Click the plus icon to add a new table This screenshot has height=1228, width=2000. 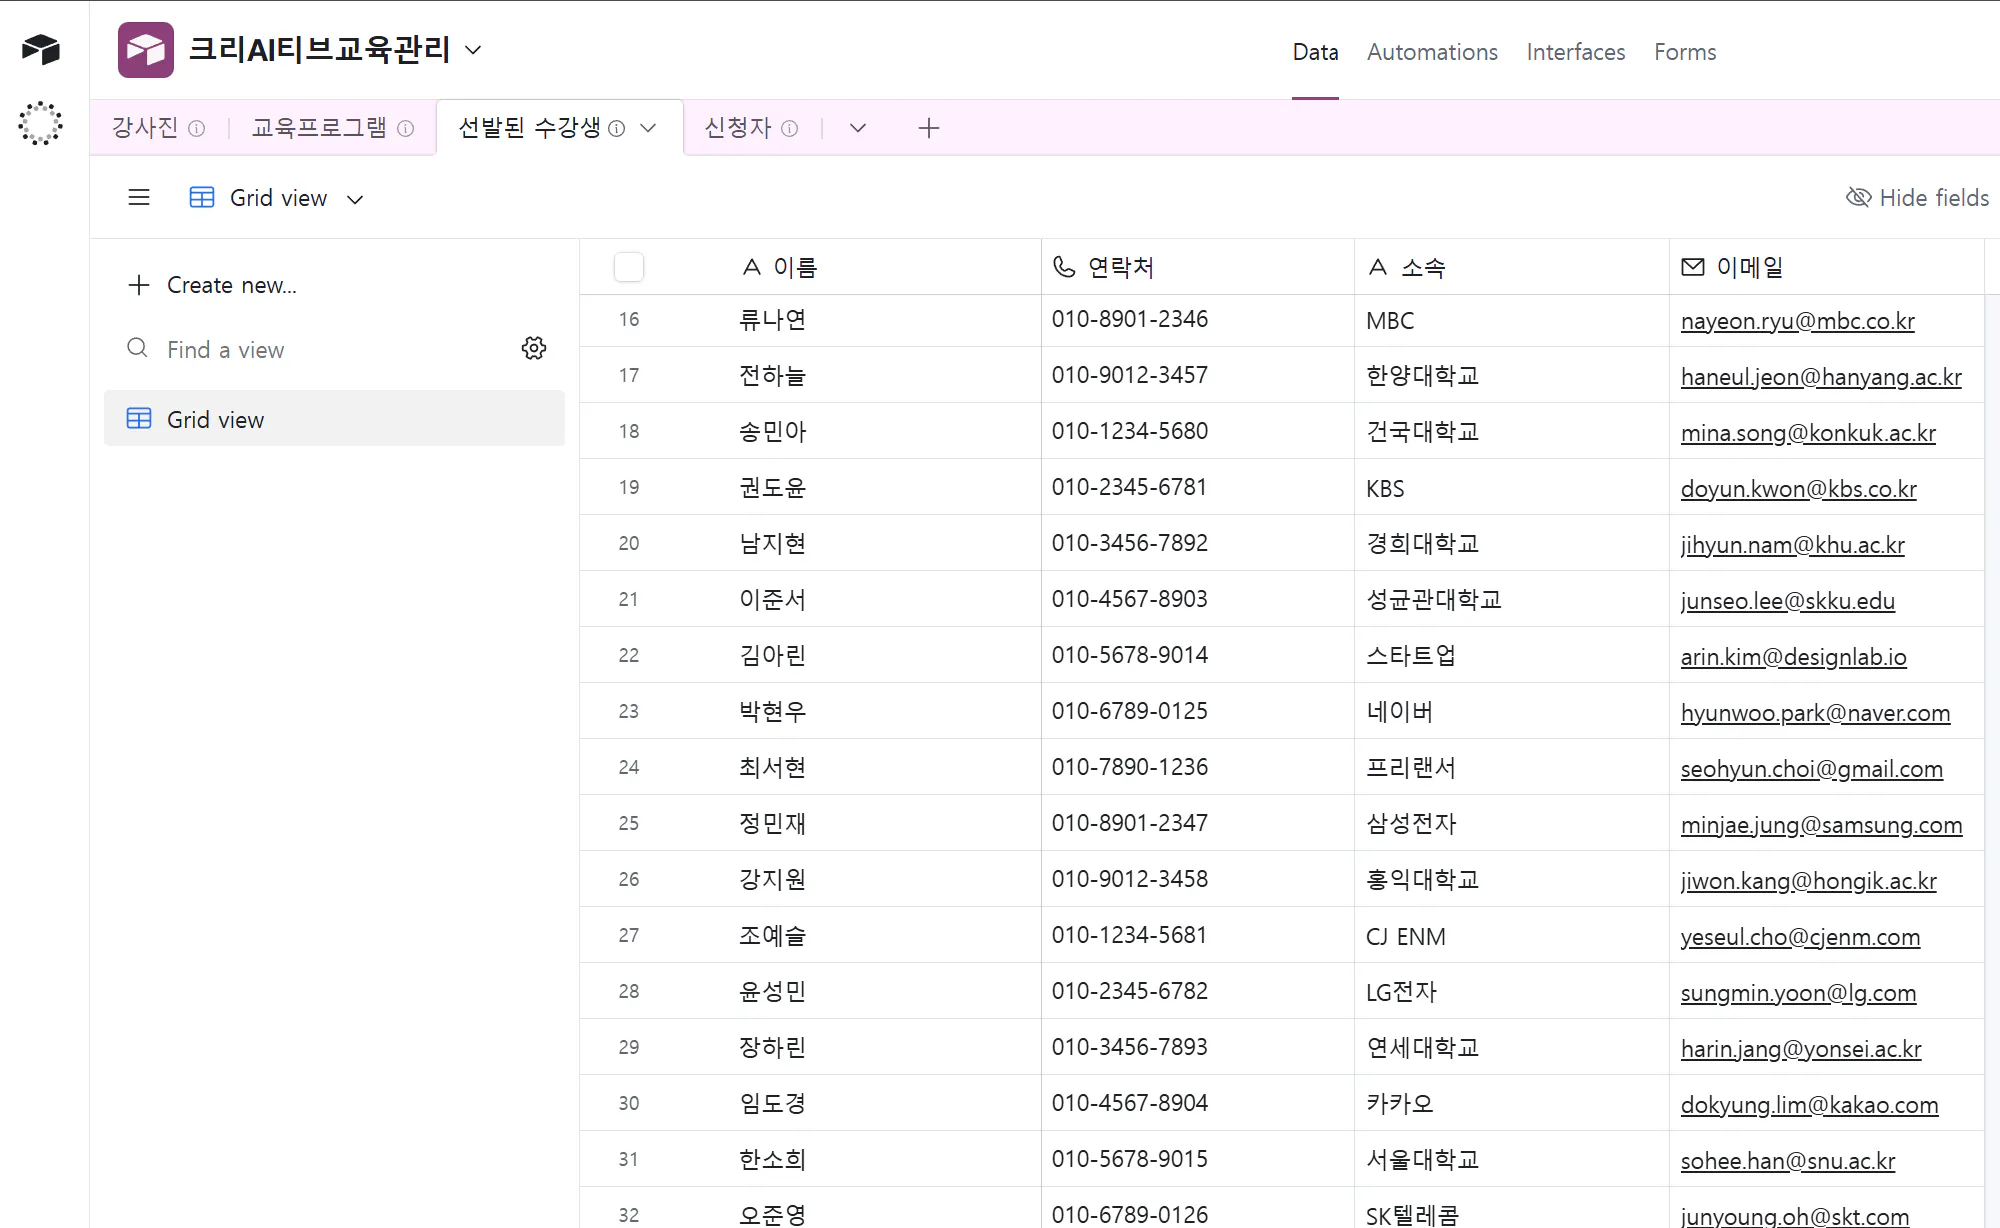pos(929,127)
